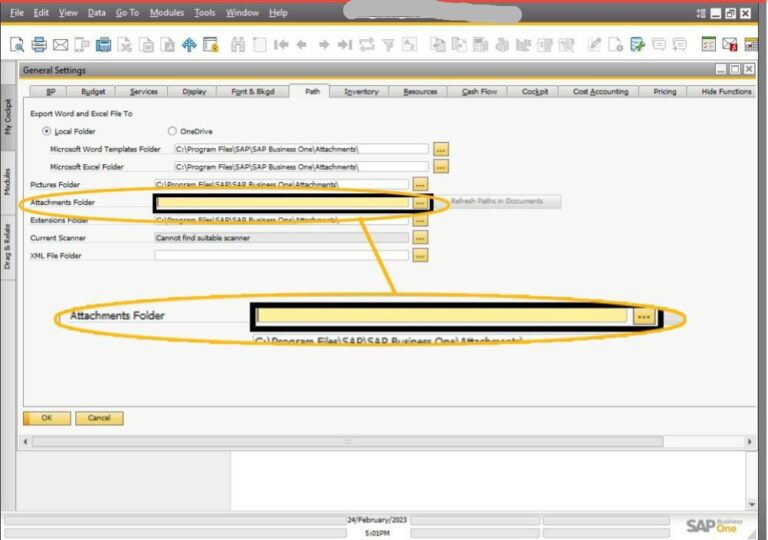Image resolution: width=768 pixels, height=540 pixels.
Task: Switch to the Display tab
Action: pyautogui.click(x=194, y=92)
